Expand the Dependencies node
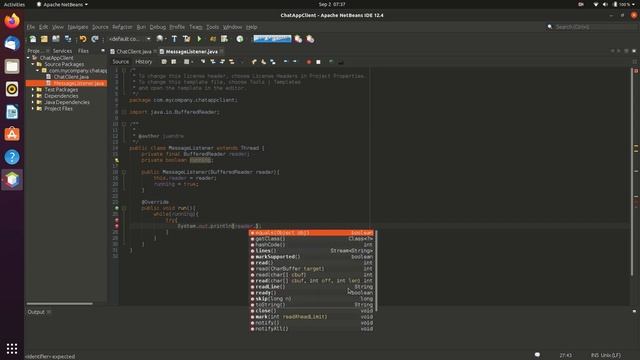The height and width of the screenshot is (360, 640). (x=33, y=96)
